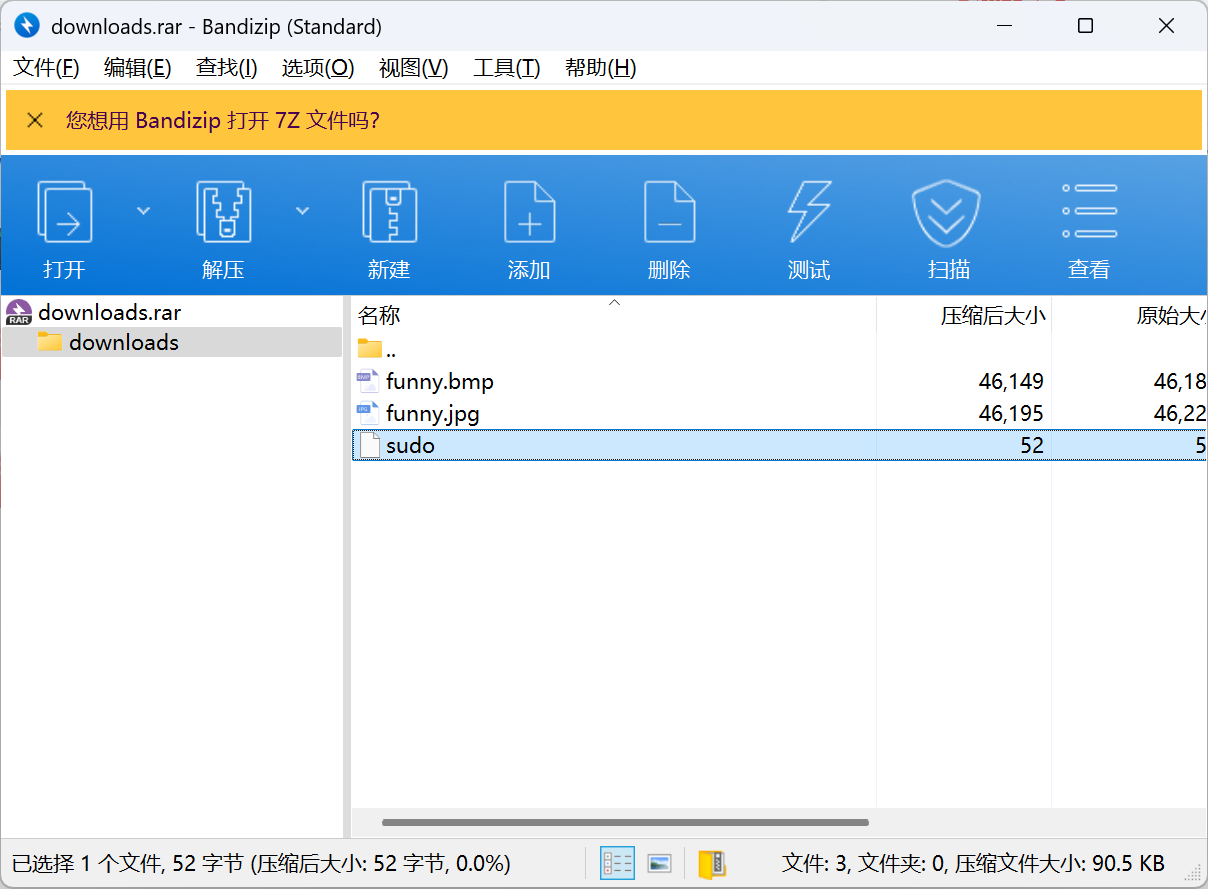Open the 帮助(H) menu

coord(601,68)
